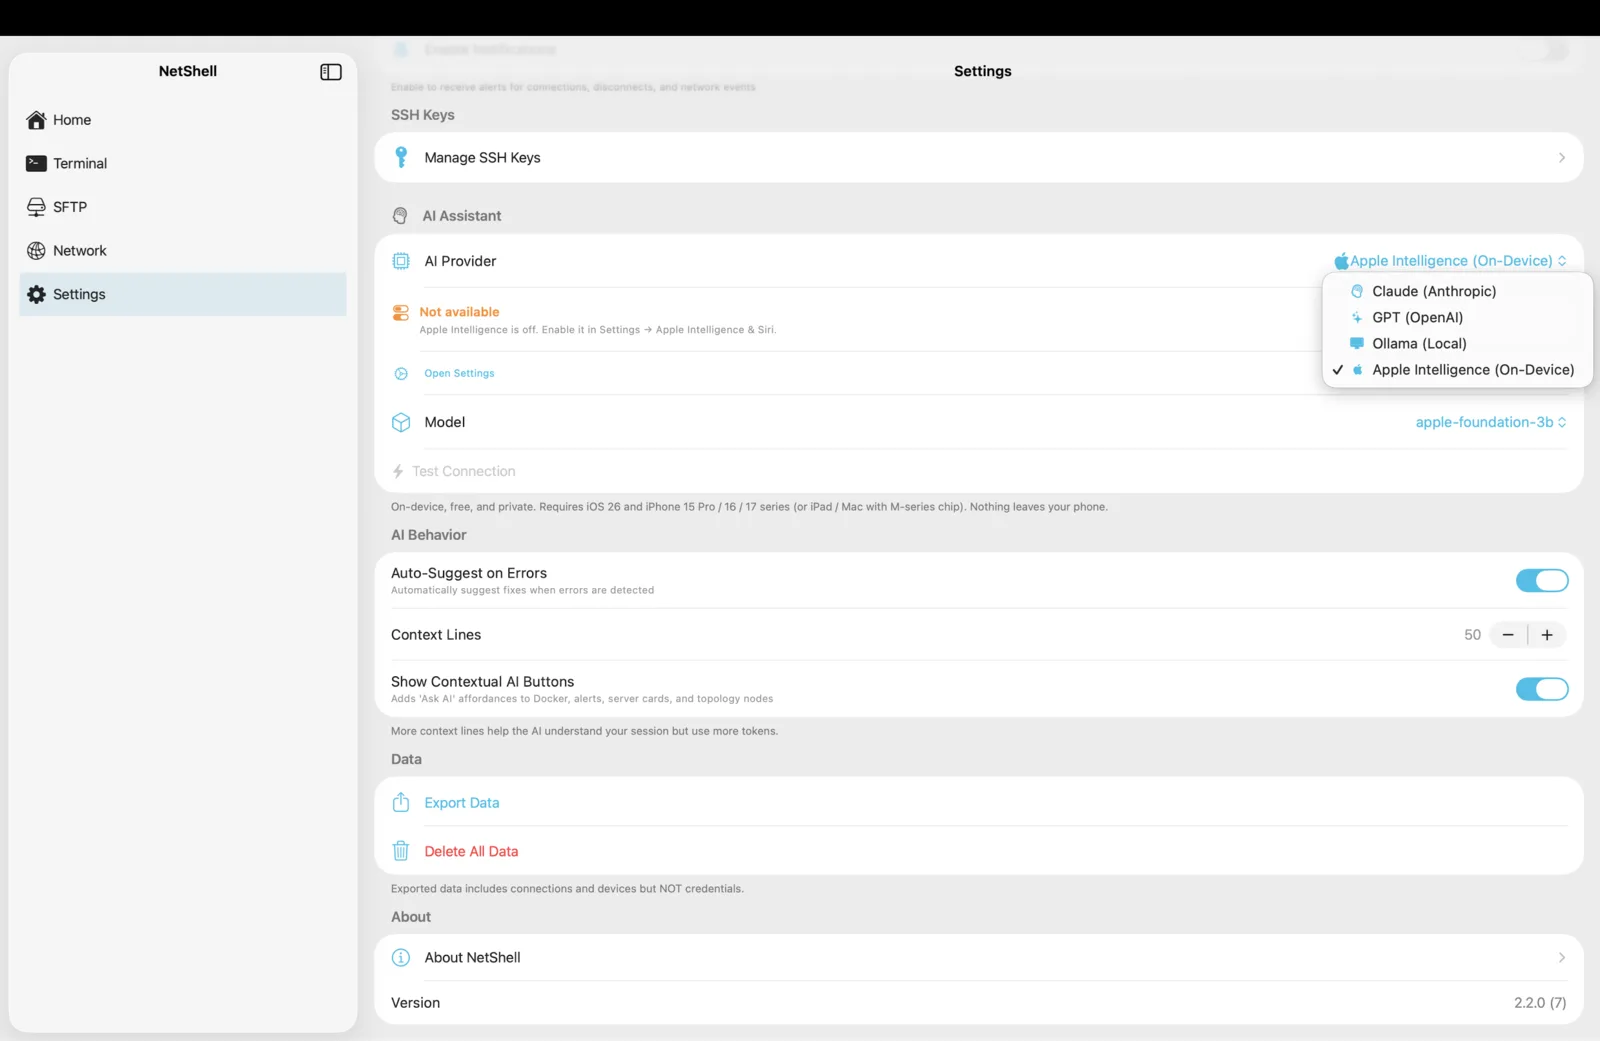
Task: Click the Open Settings link
Action: click(x=459, y=373)
